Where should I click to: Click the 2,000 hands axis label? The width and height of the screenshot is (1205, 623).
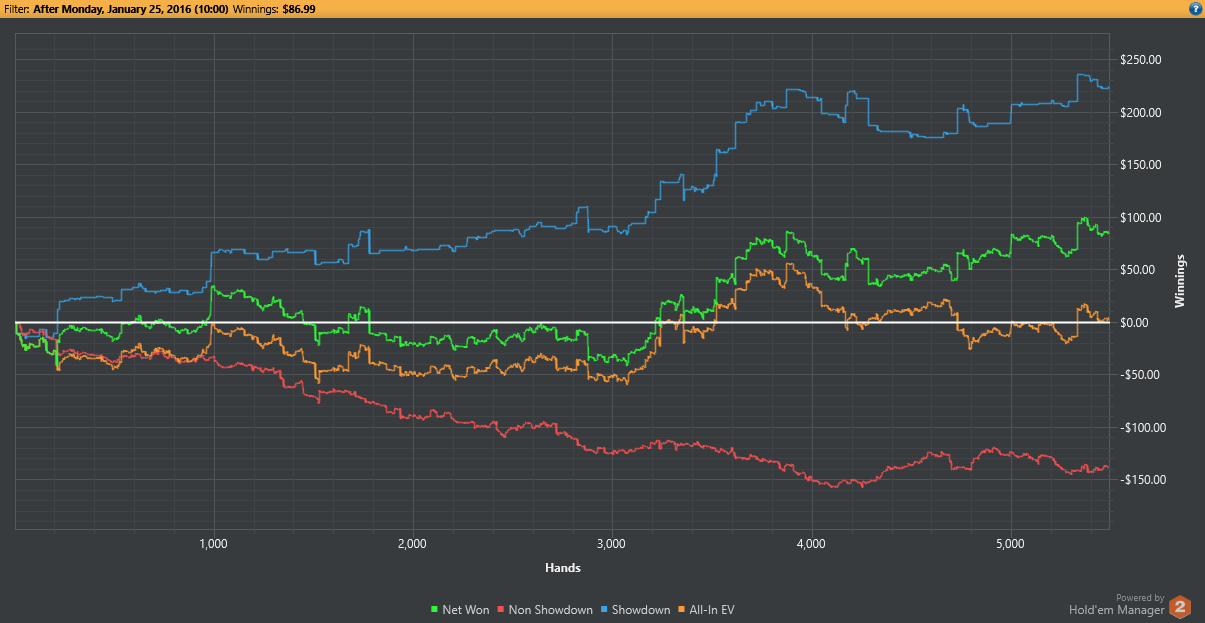412,545
